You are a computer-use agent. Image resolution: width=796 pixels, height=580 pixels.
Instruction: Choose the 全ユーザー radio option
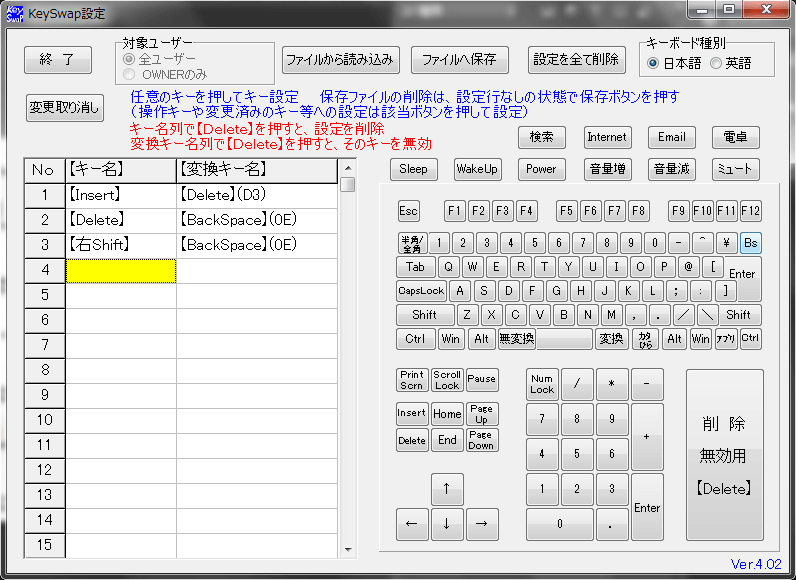pyautogui.click(x=129, y=59)
